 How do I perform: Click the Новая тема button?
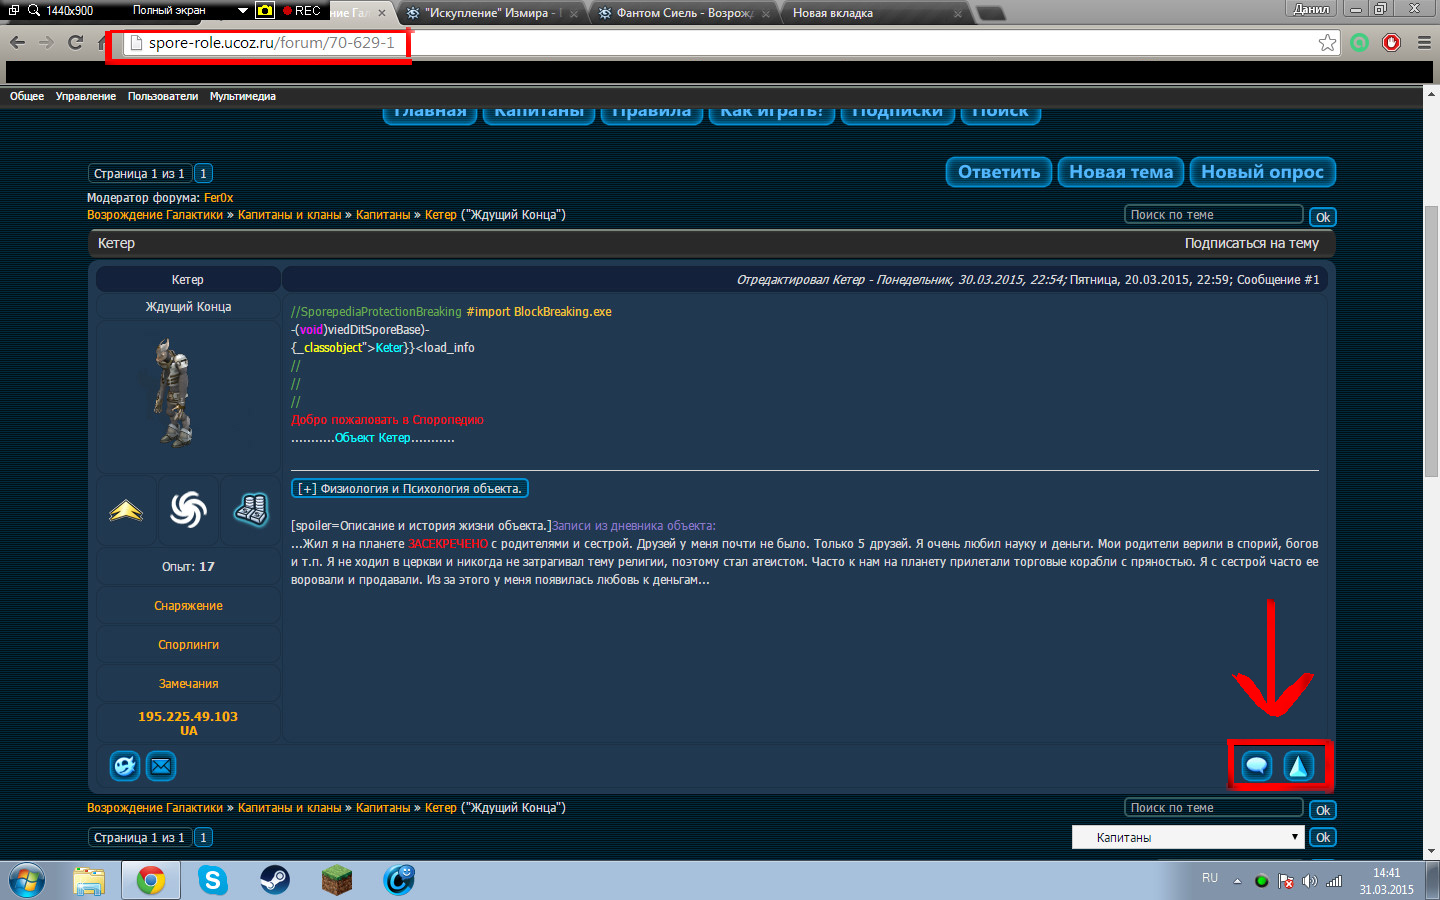(x=1120, y=172)
